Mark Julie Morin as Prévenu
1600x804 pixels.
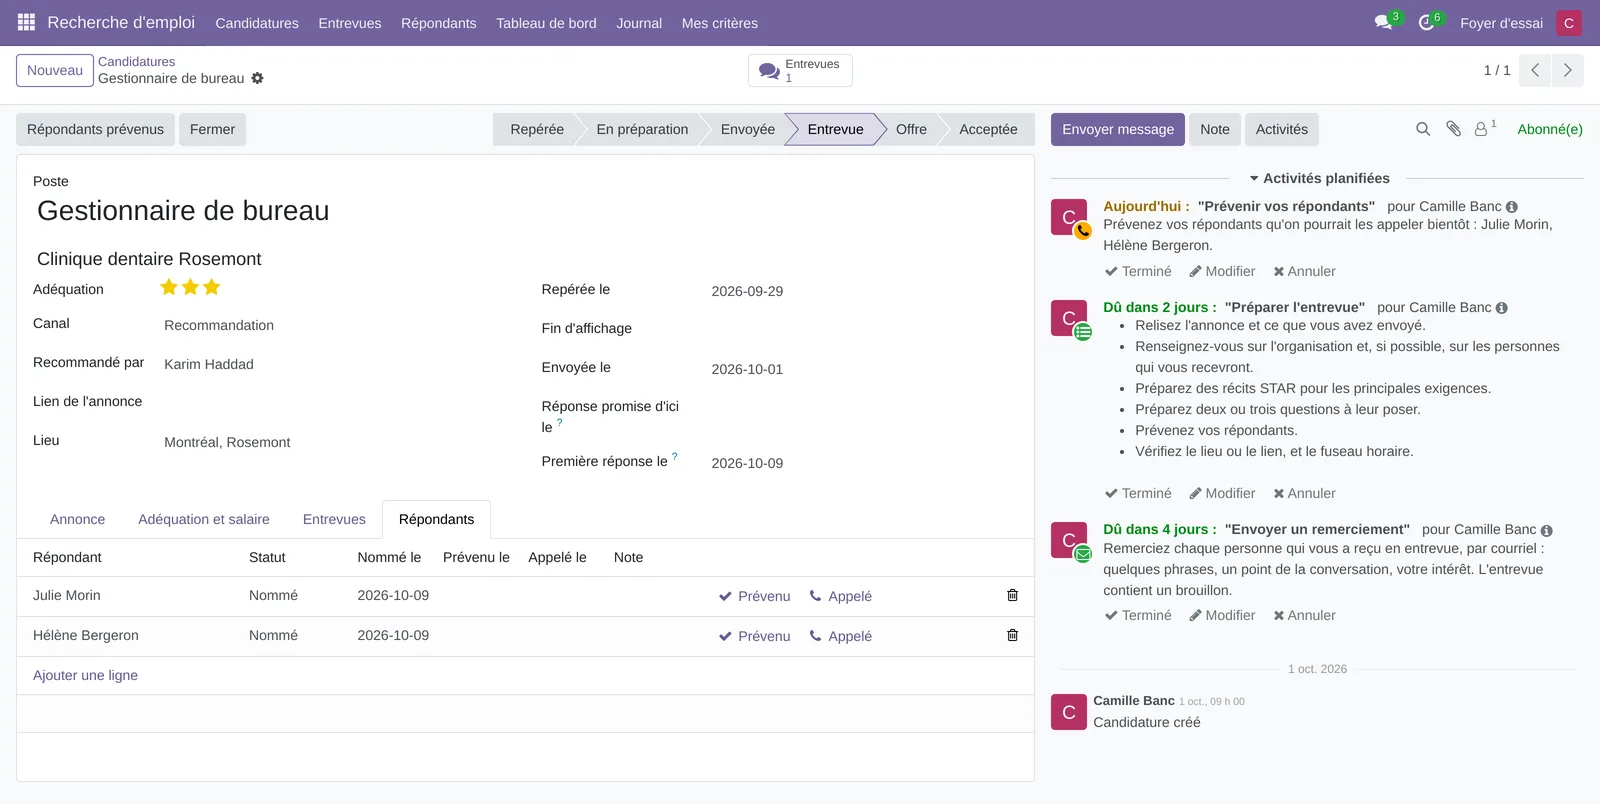pos(755,596)
